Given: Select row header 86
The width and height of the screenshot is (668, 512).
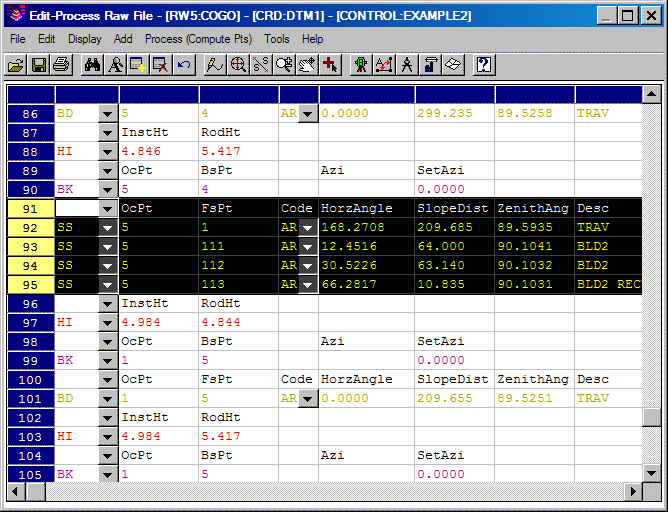Looking at the screenshot, I should click(x=31, y=114).
